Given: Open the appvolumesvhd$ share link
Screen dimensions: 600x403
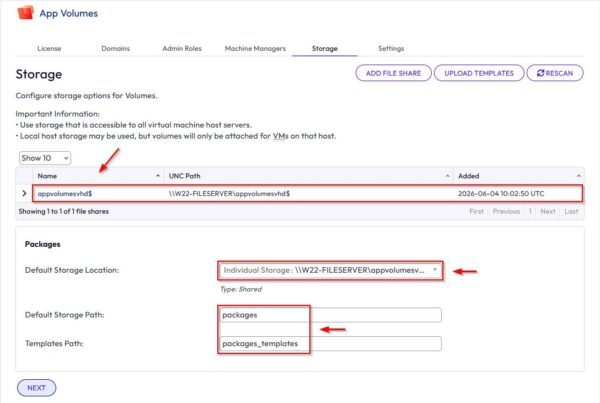Looking at the screenshot, I should point(65,194).
